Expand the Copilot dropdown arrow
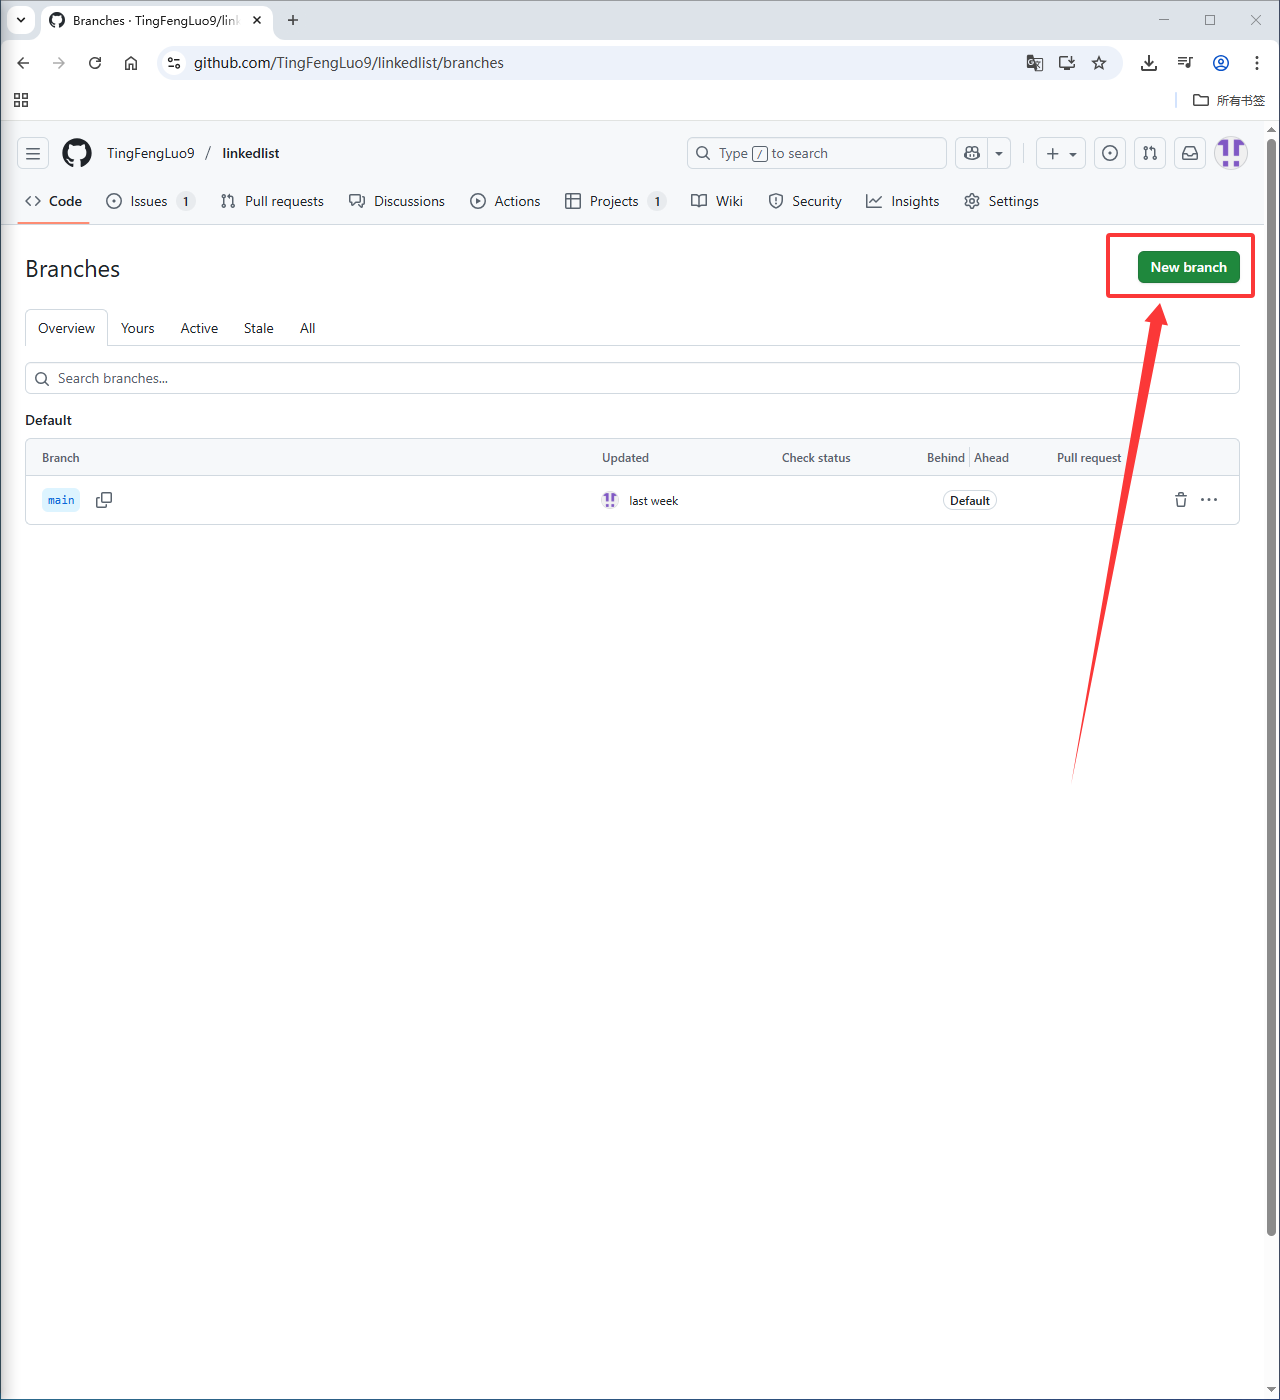The height and width of the screenshot is (1400, 1280). (x=999, y=153)
